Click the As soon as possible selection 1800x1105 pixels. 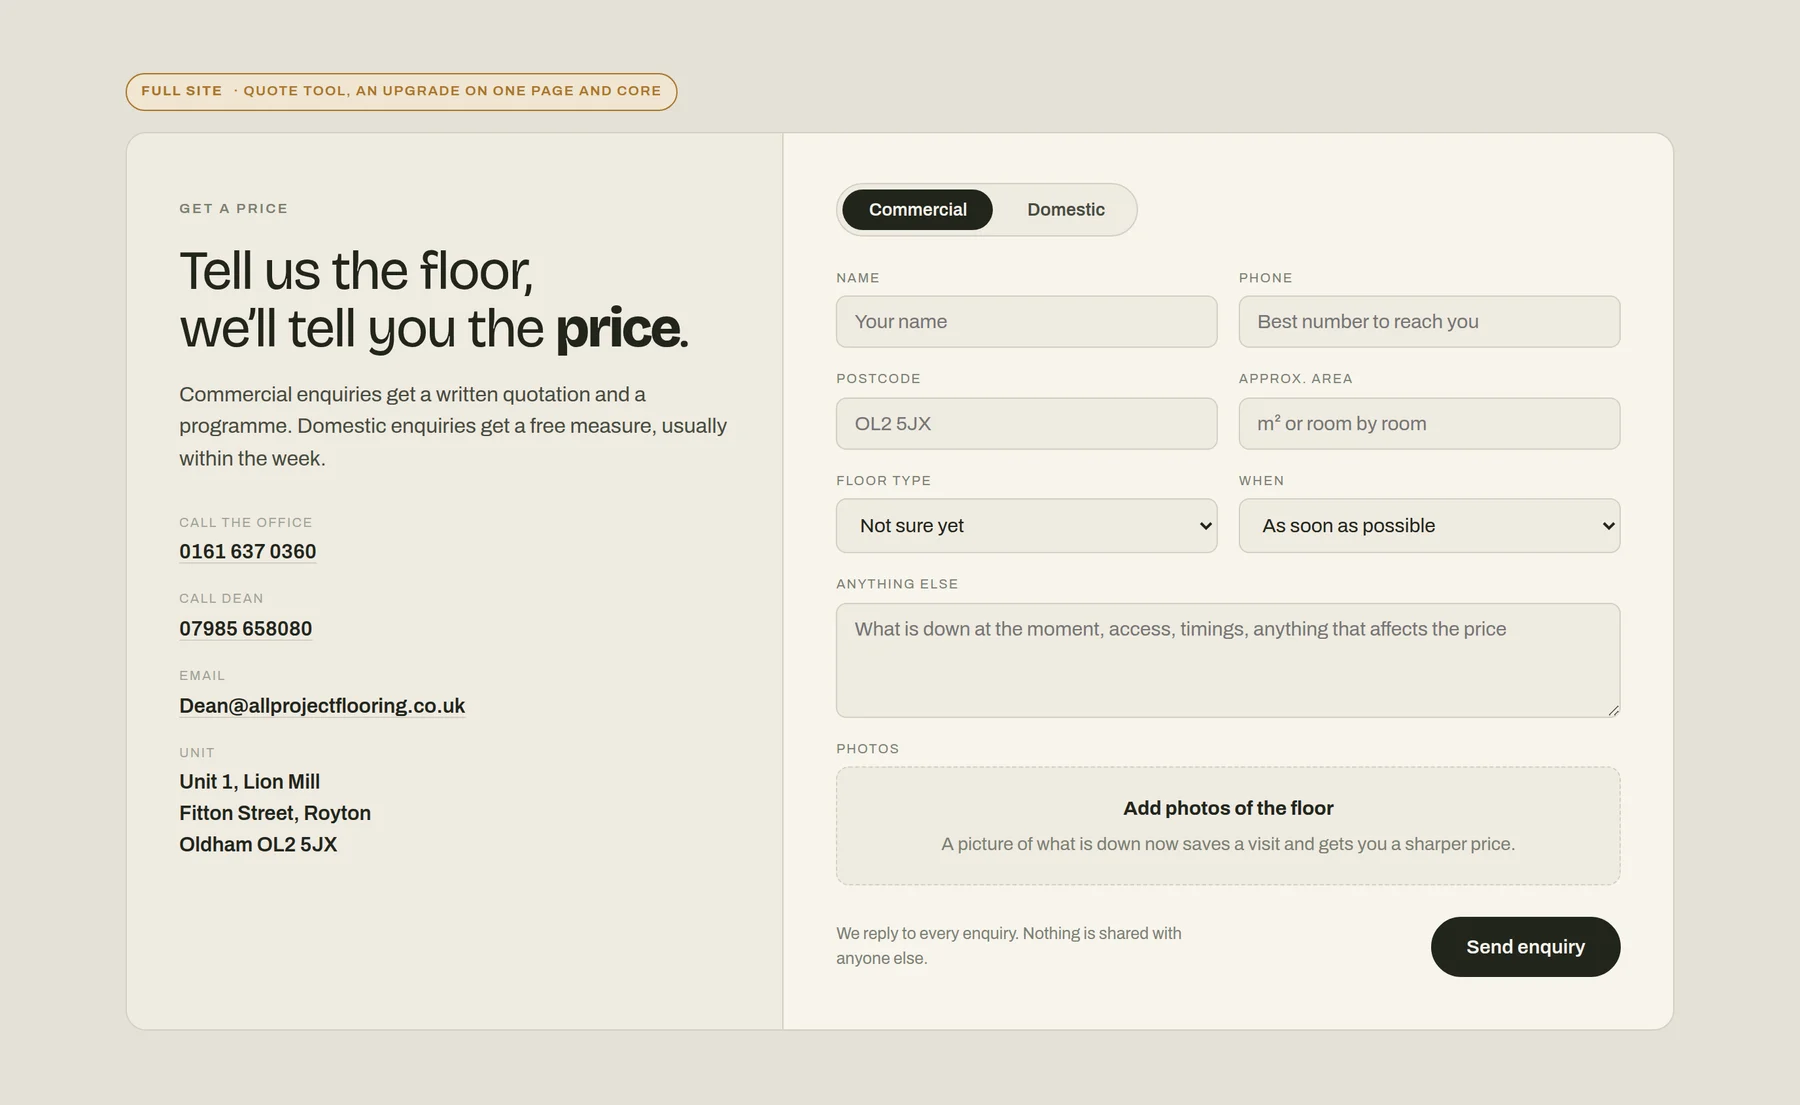[x=1348, y=526]
